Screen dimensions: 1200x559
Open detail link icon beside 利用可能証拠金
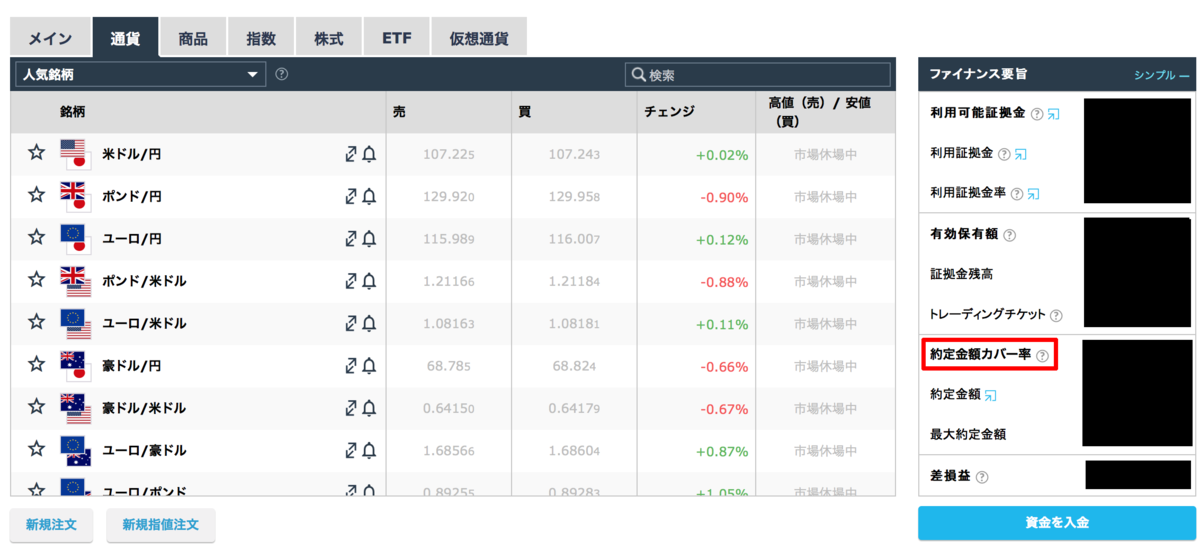pyautogui.click(x=1054, y=114)
